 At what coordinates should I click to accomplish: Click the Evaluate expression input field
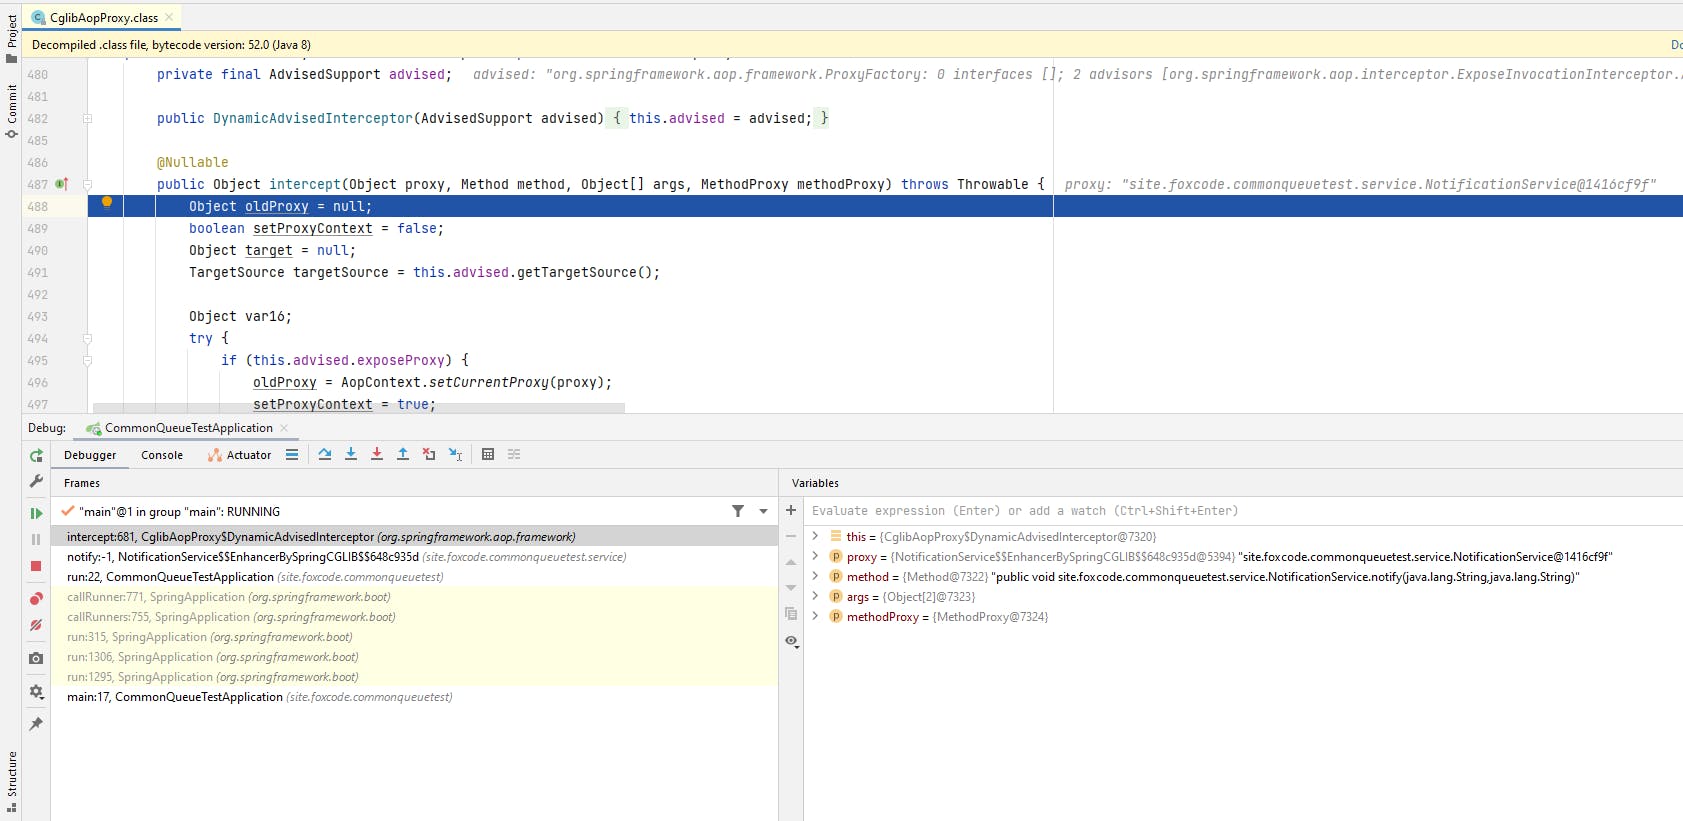pos(1245,510)
